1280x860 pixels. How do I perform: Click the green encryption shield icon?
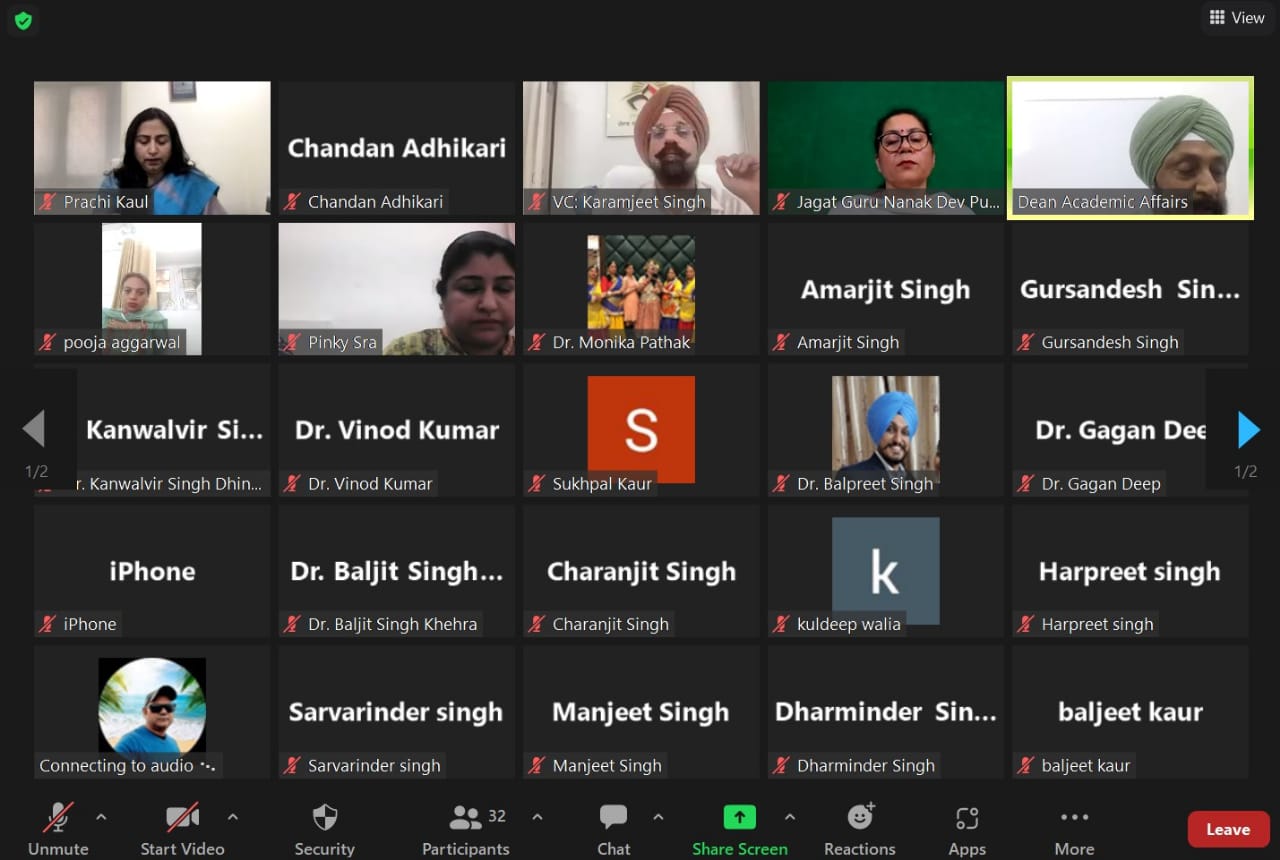pyautogui.click(x=23, y=20)
